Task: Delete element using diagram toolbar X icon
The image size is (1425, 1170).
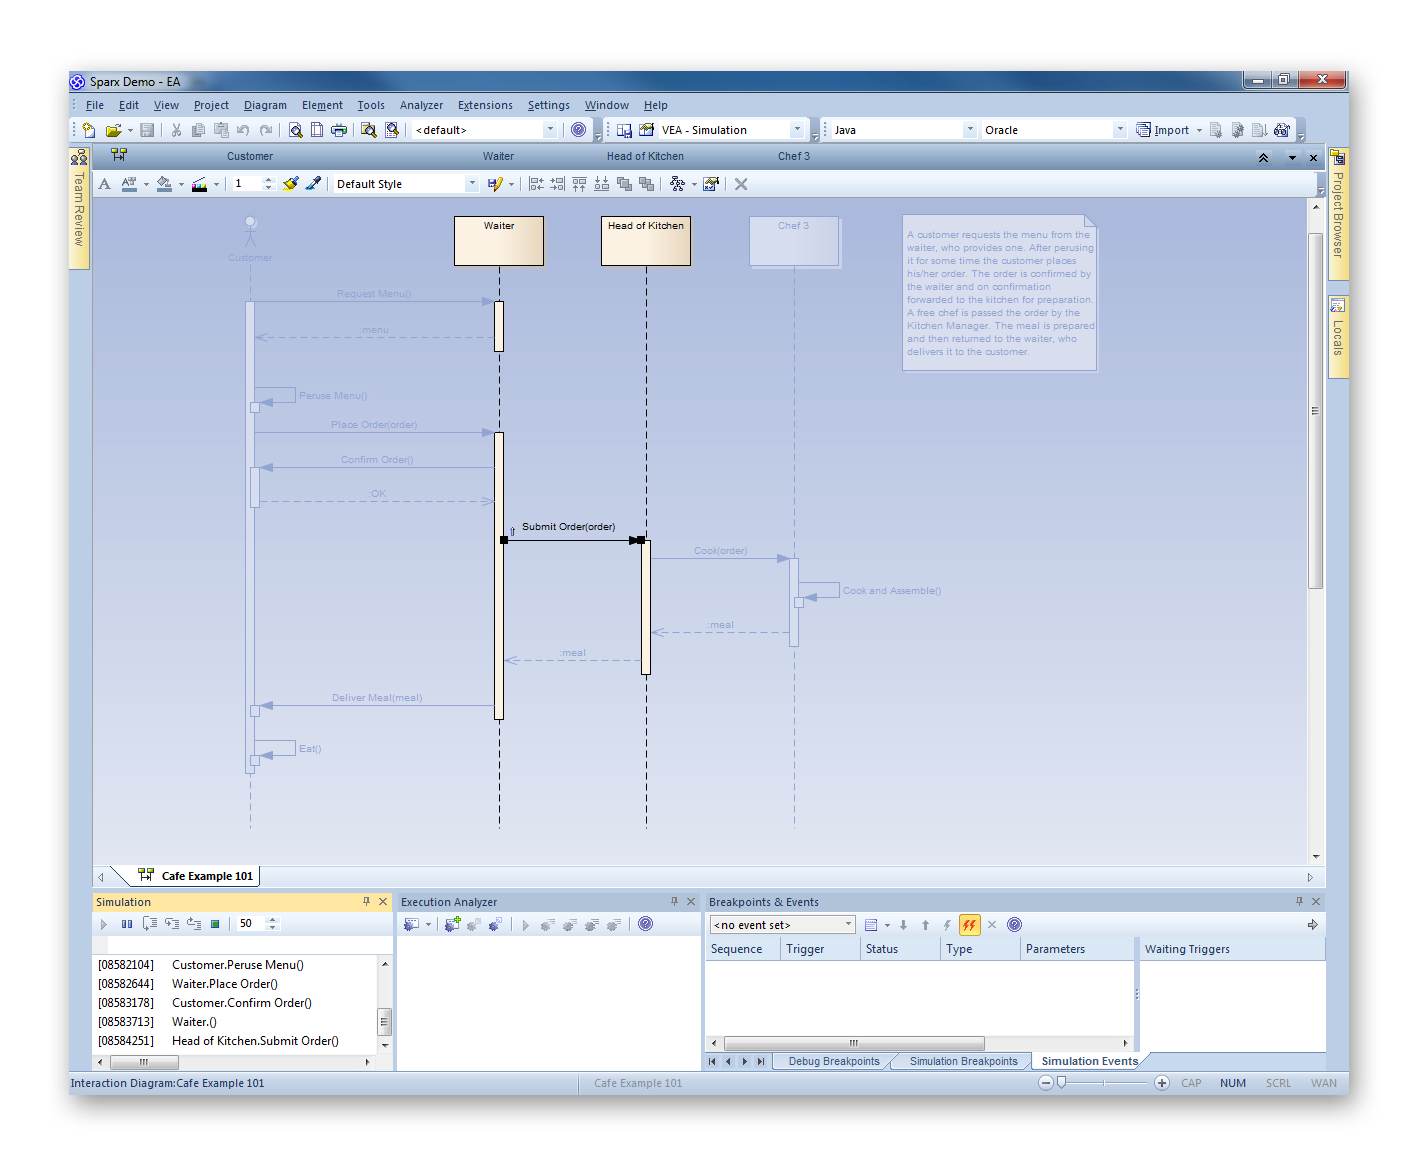Action: tap(741, 184)
